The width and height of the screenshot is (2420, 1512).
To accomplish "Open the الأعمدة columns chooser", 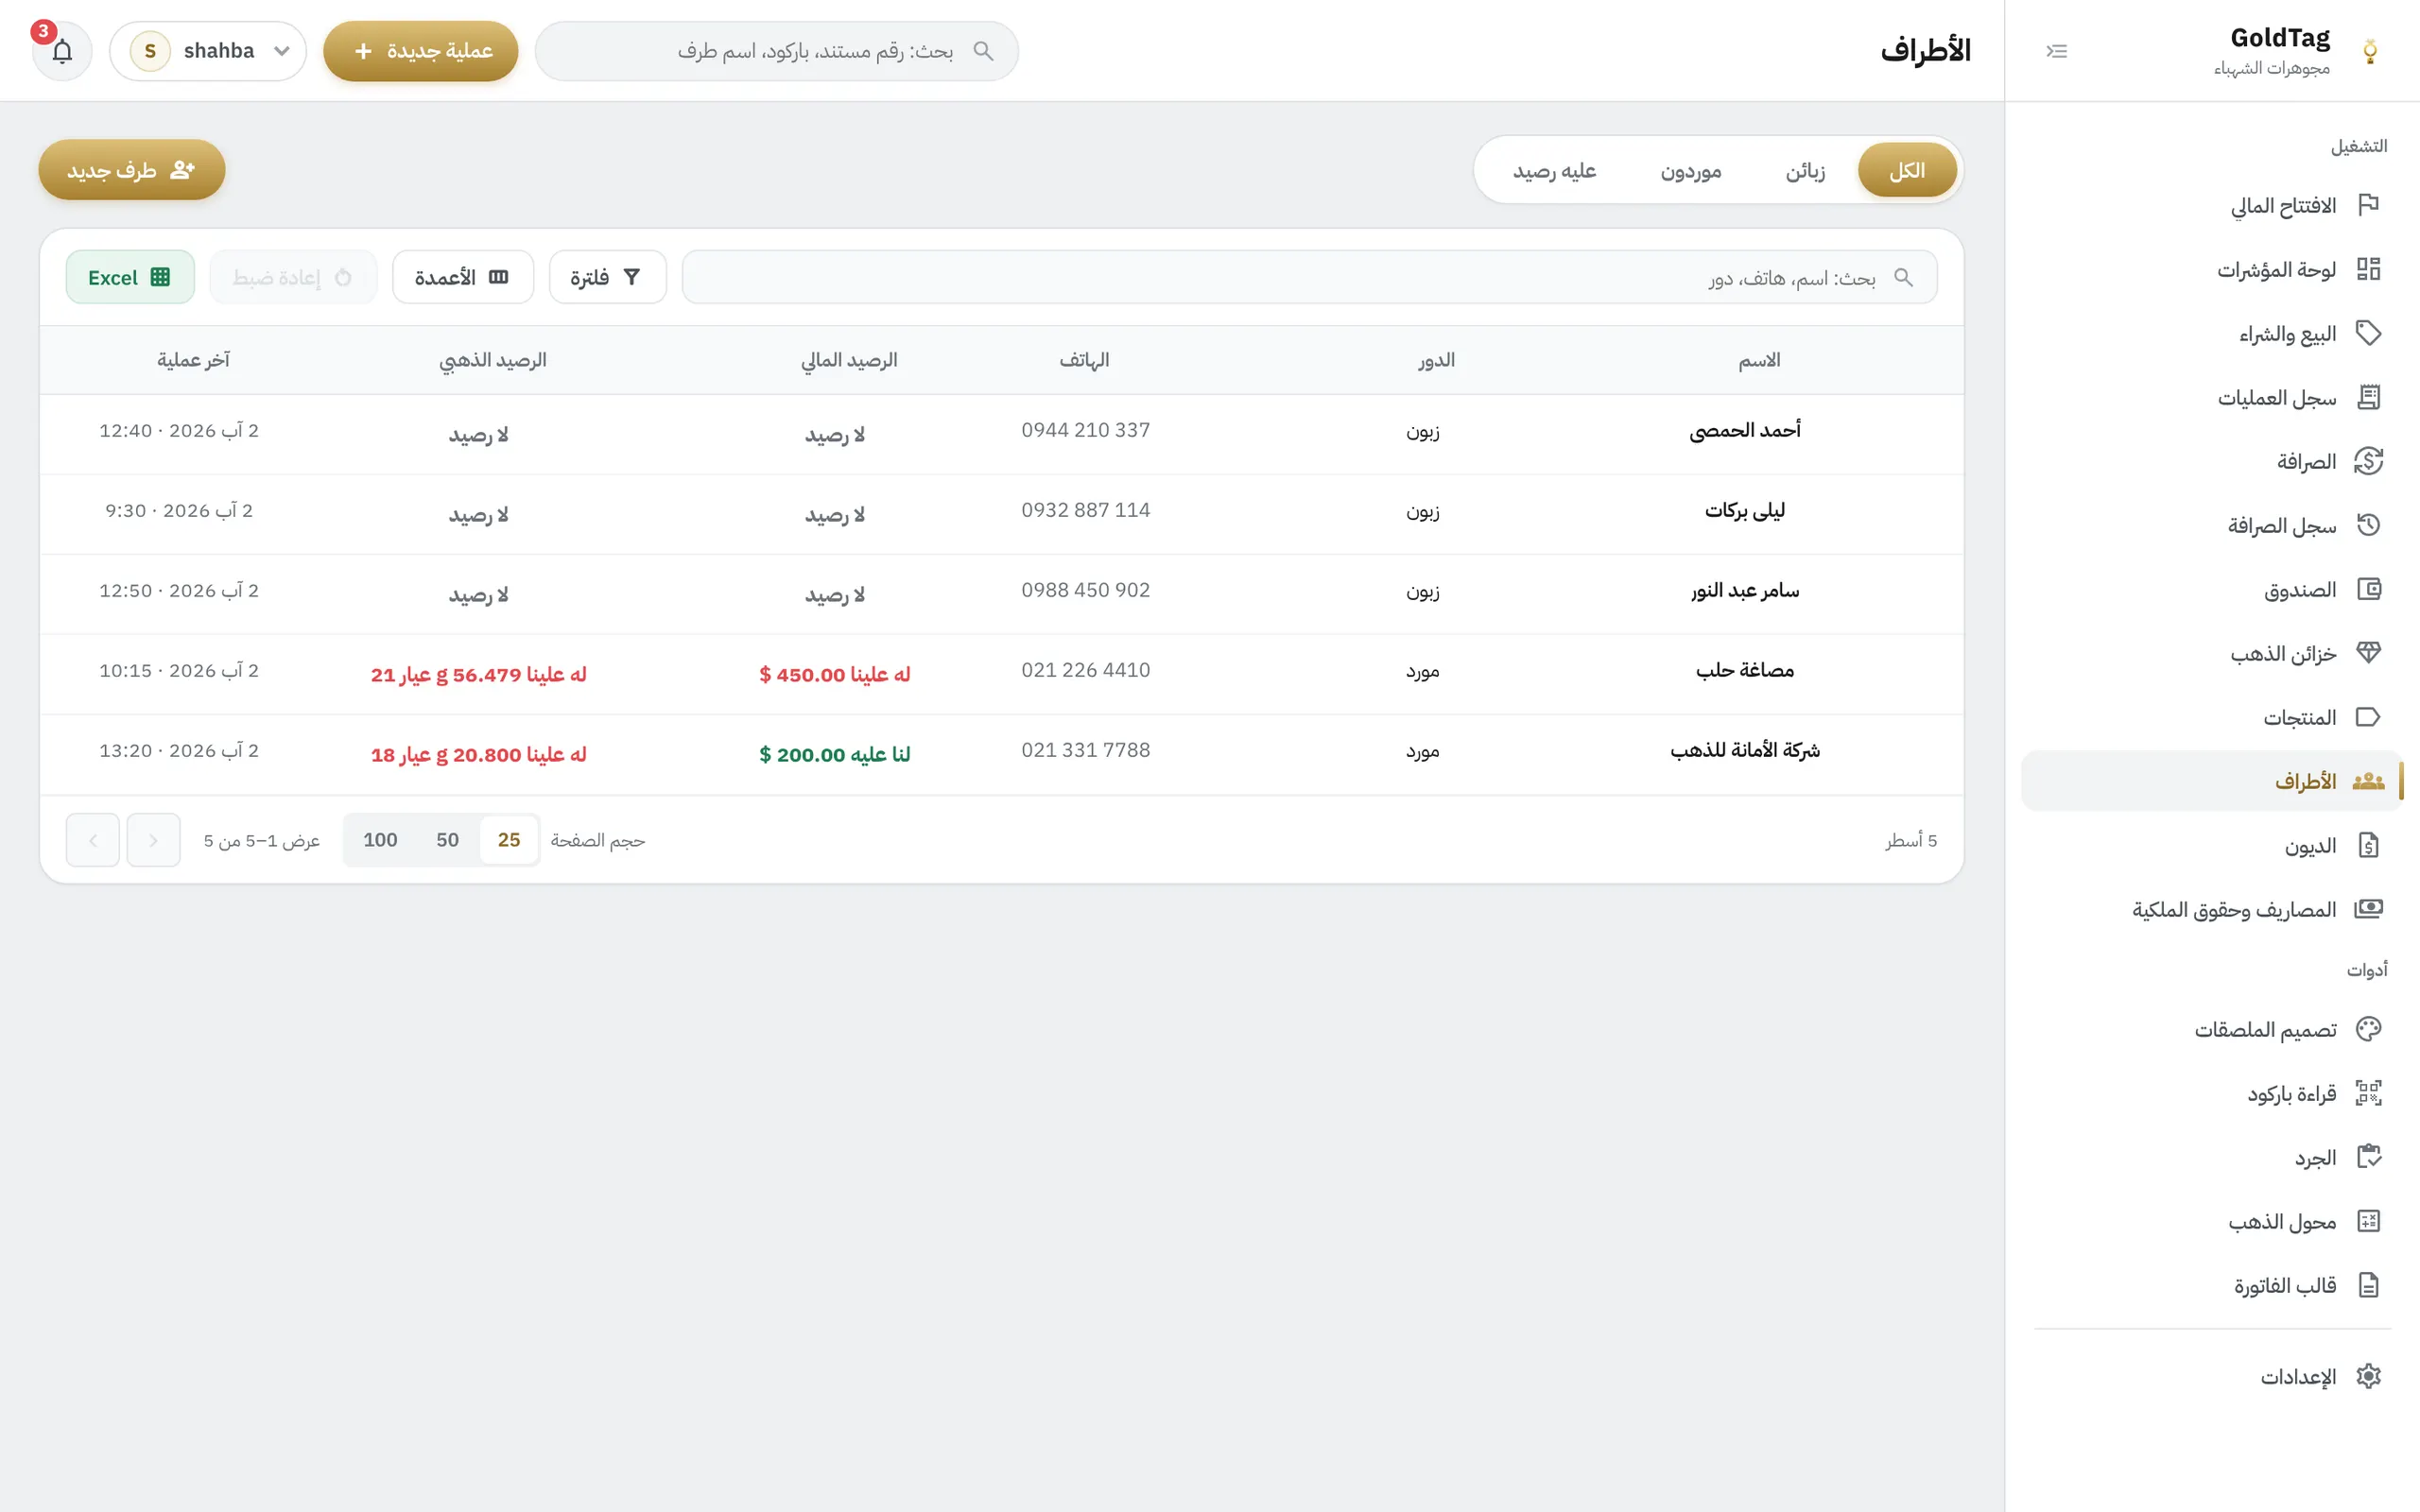I will 463,277.
